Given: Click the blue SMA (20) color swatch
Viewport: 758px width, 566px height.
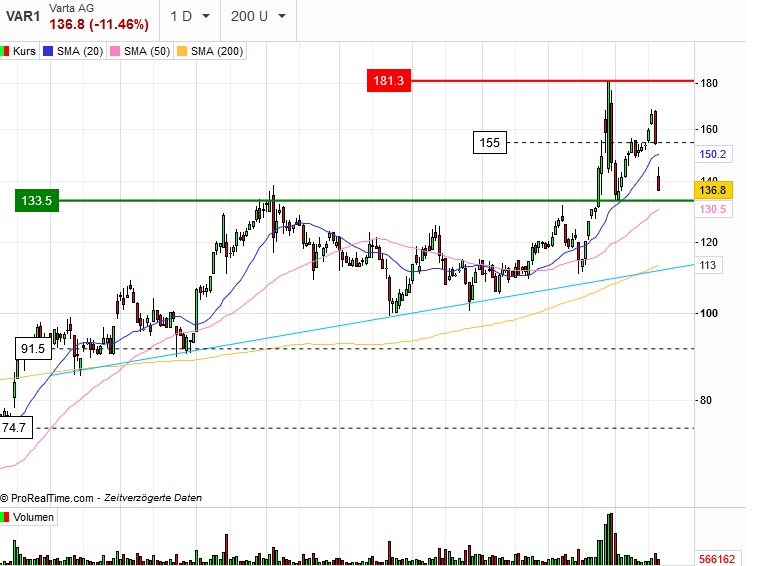Looking at the screenshot, I should click(x=47, y=51).
